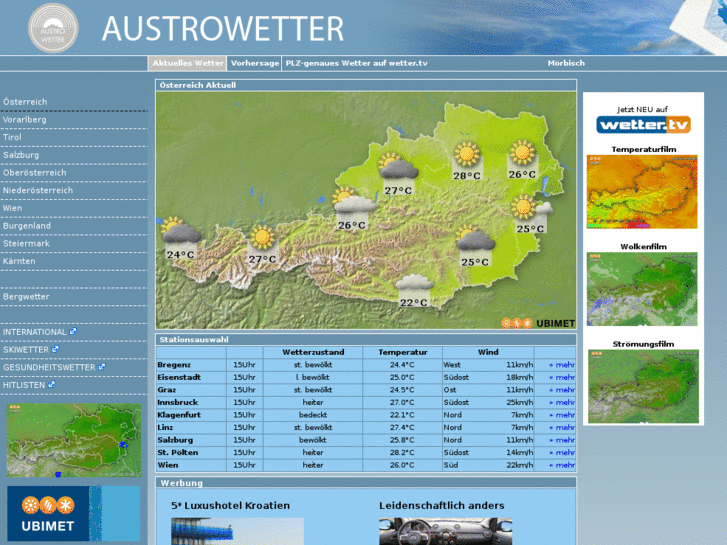The height and width of the screenshot is (545, 727).
Task: Select Kärnten in the left menu
Action: pos(19,260)
